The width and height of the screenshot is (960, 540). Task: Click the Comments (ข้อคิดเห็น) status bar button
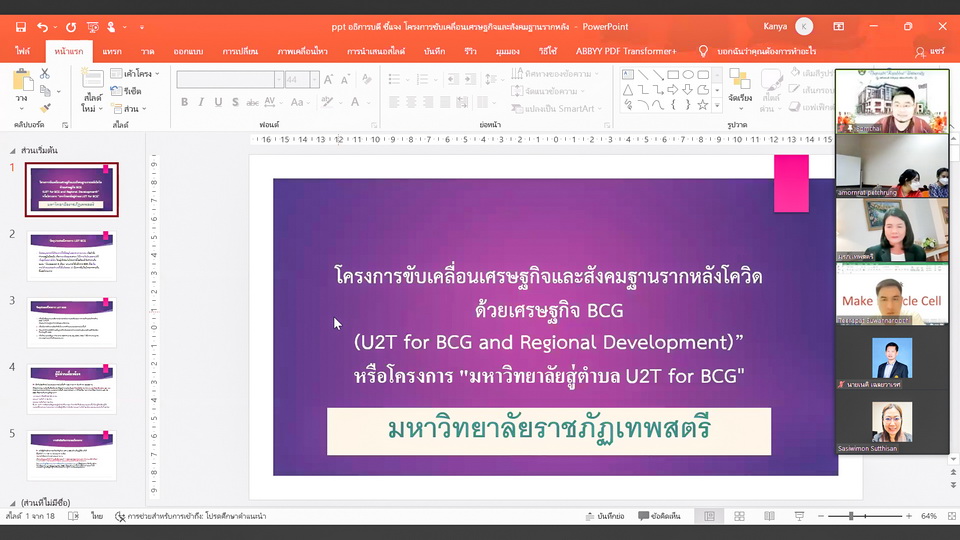pyautogui.click(x=659, y=516)
